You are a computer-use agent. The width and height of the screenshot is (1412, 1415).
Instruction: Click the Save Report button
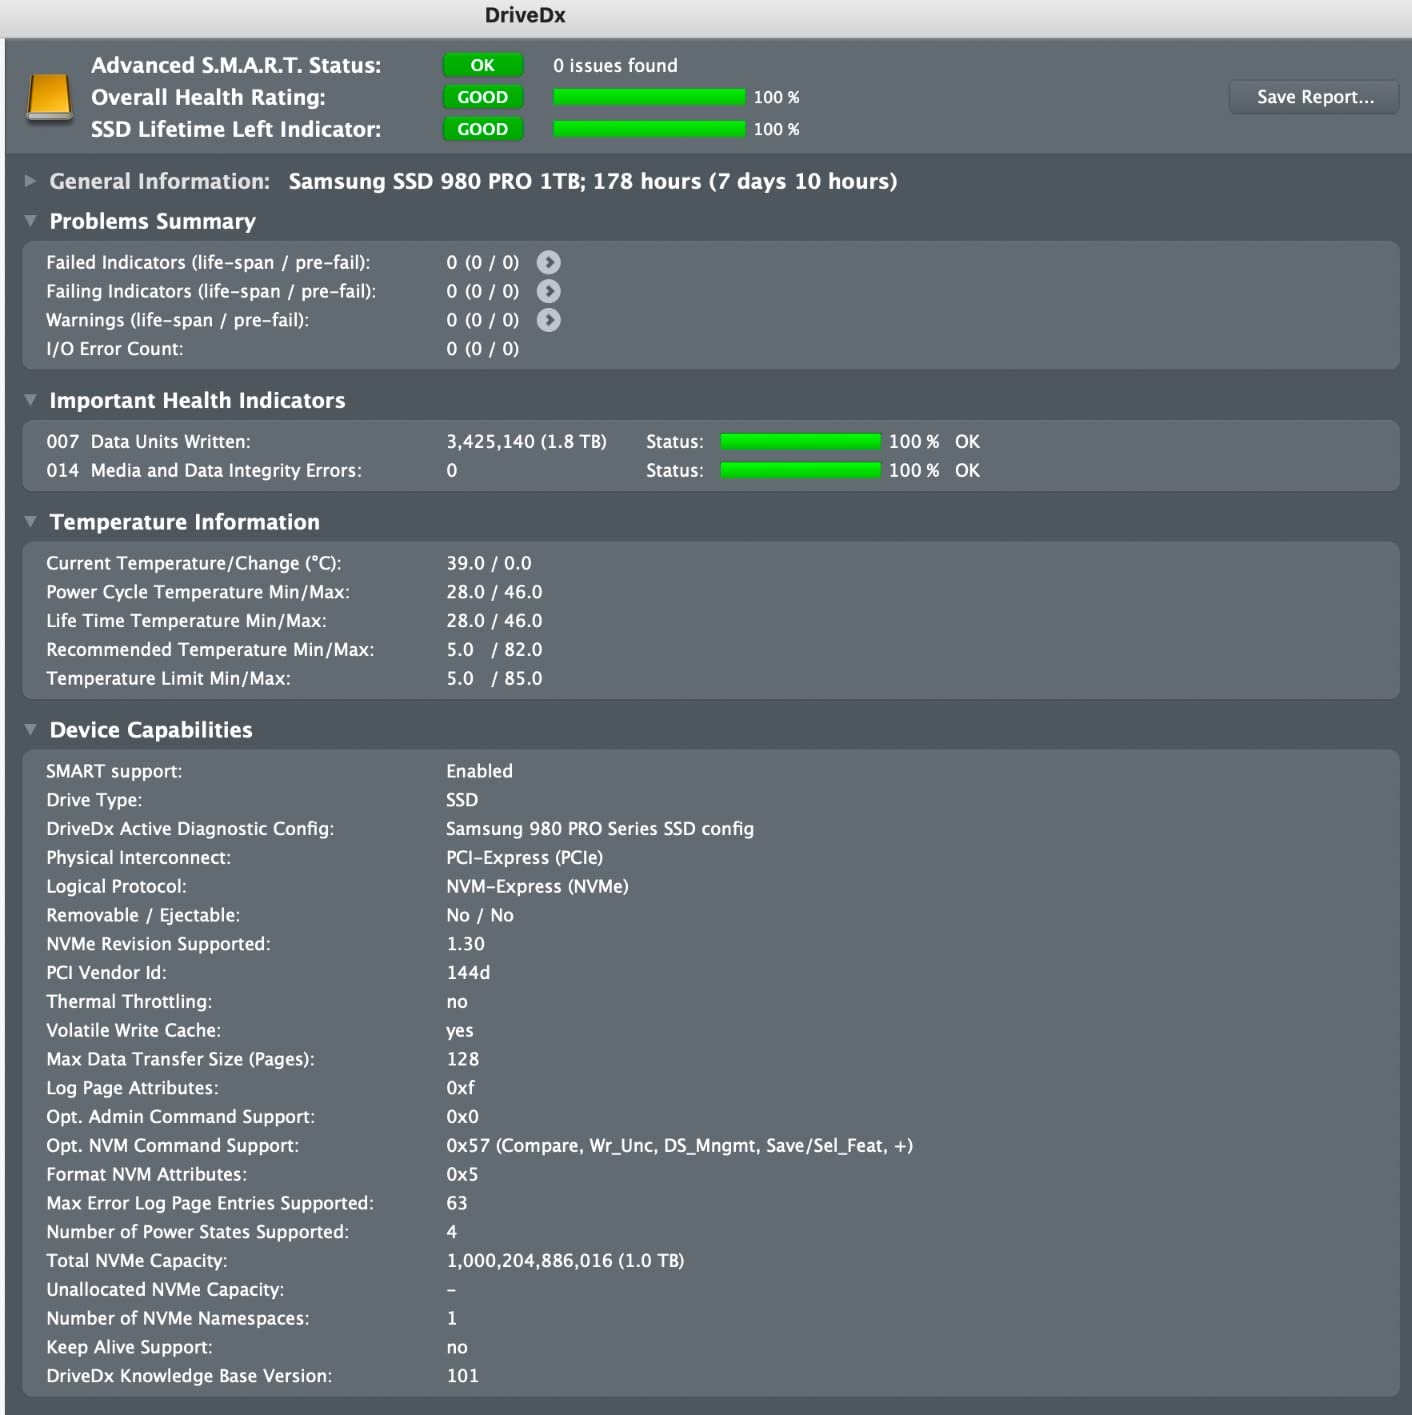(x=1314, y=97)
